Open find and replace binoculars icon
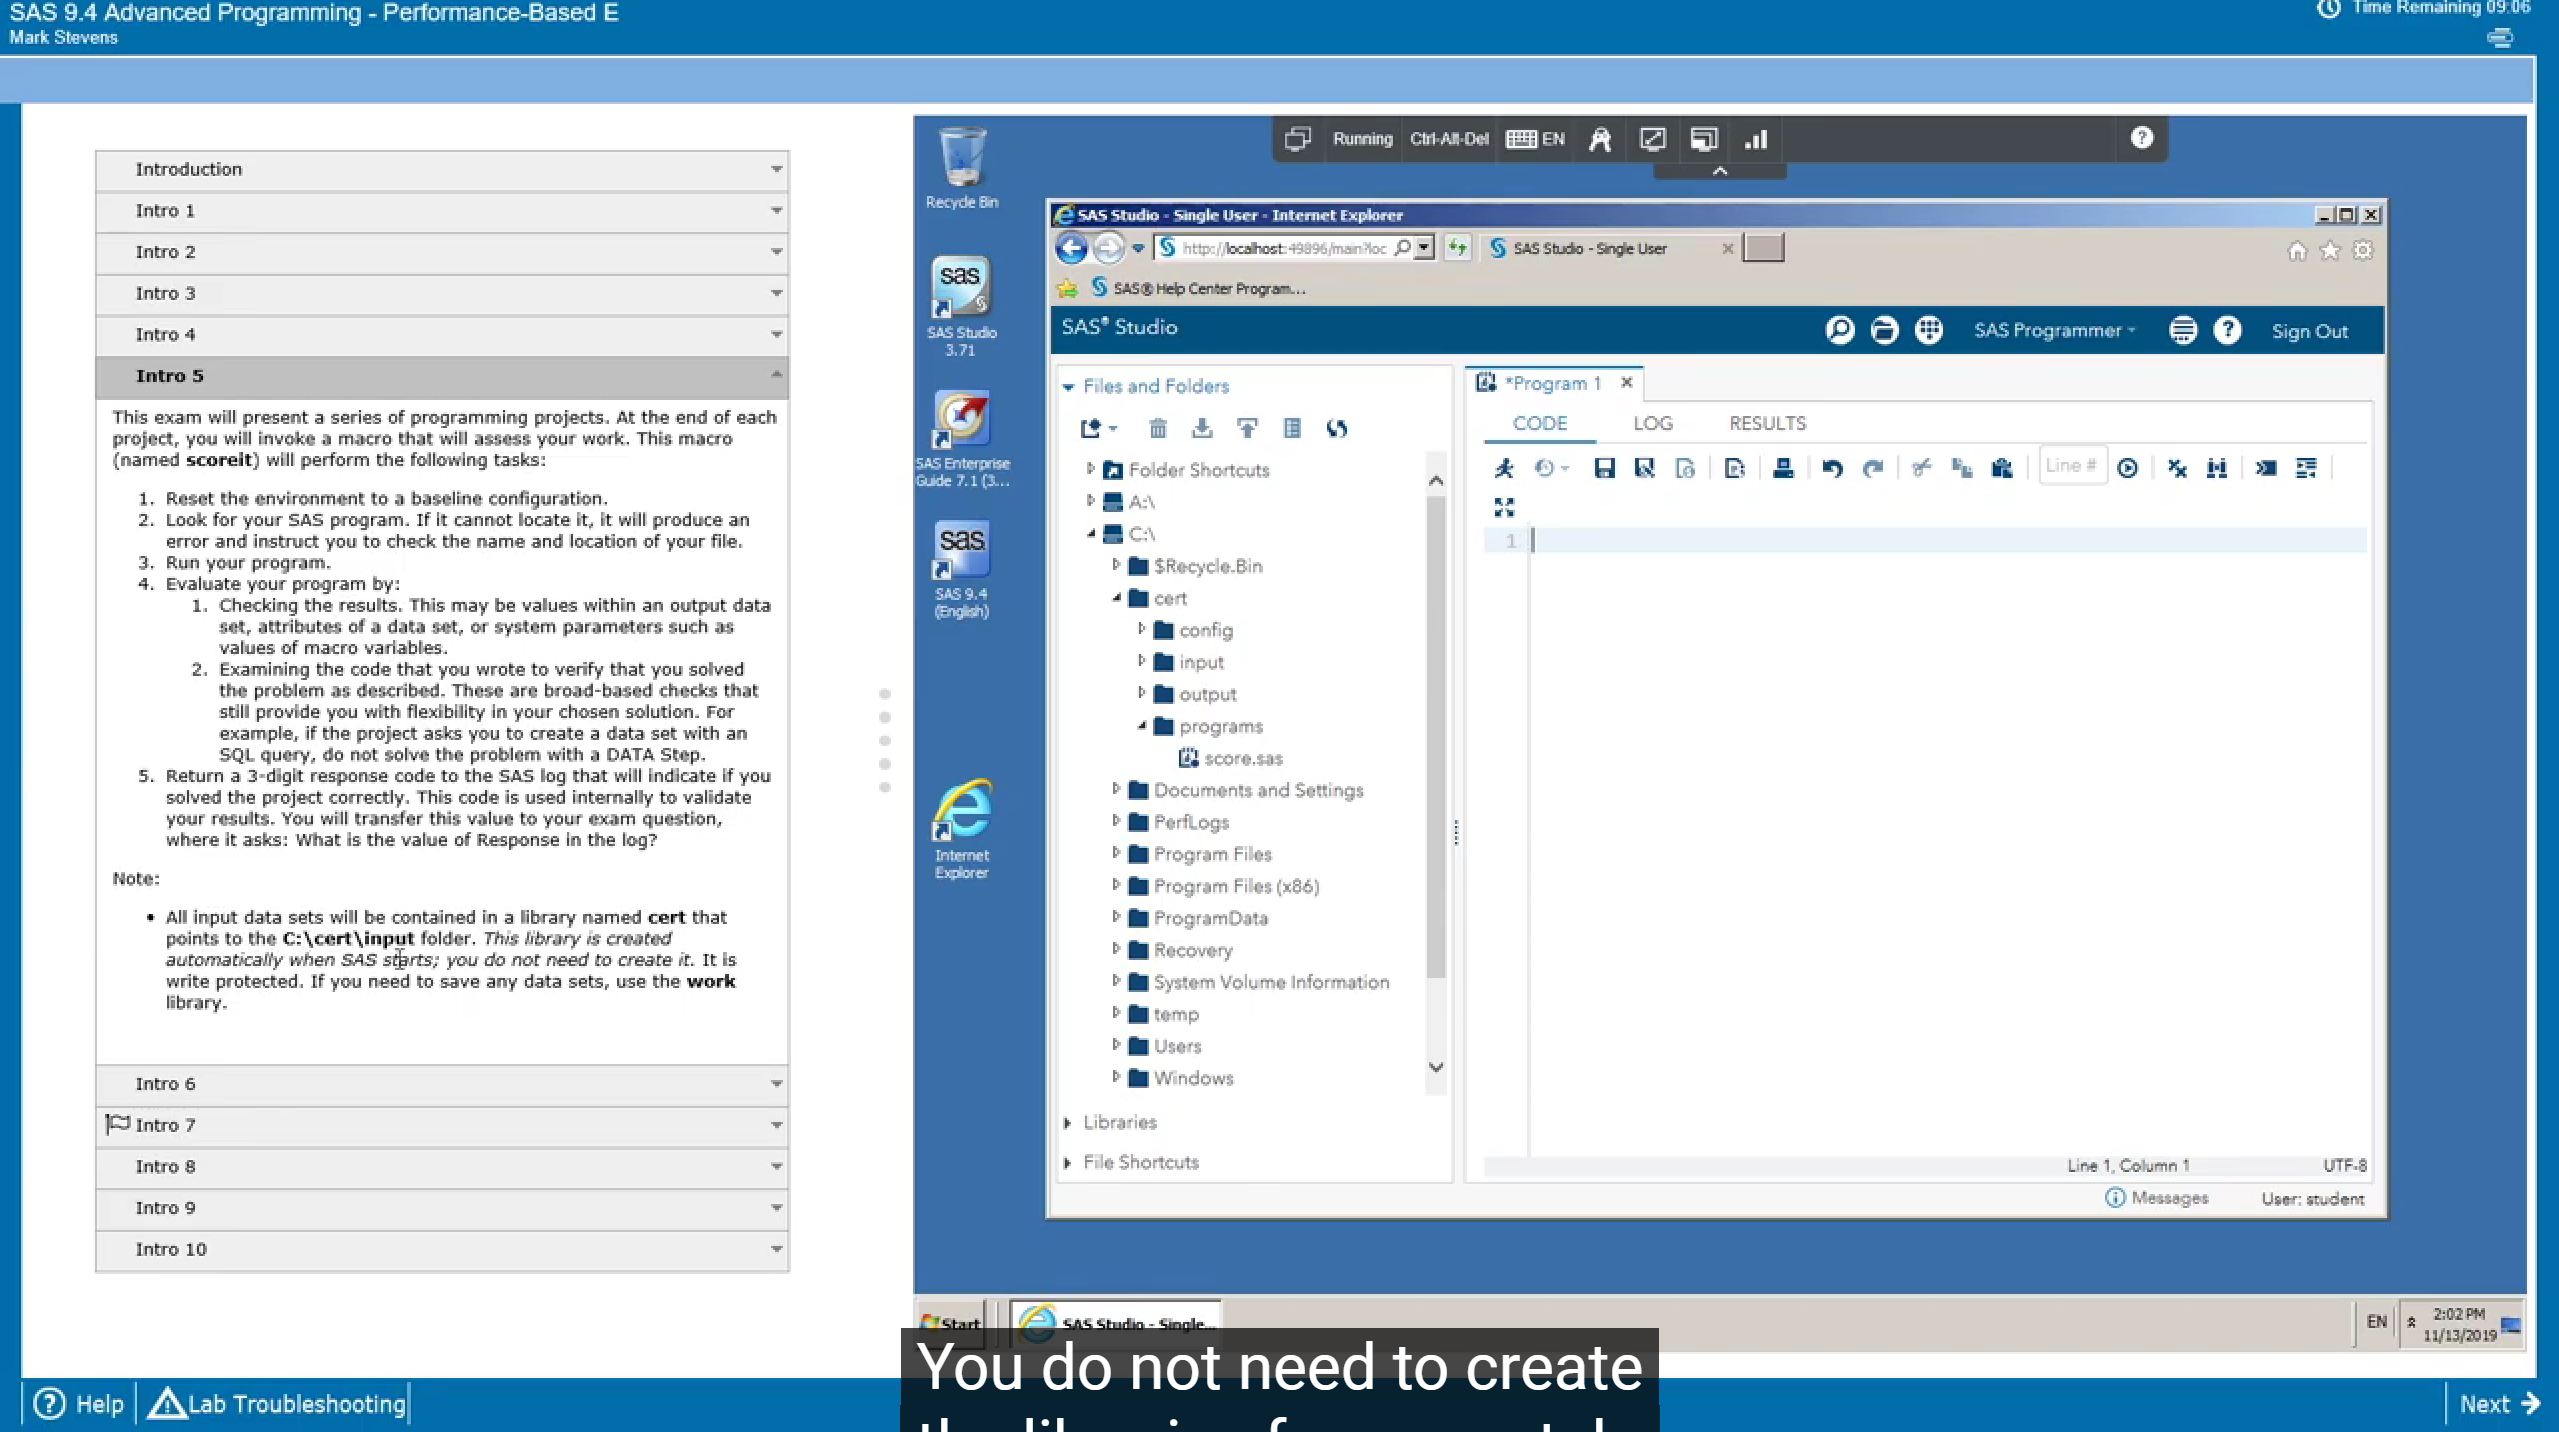 [x=2217, y=468]
